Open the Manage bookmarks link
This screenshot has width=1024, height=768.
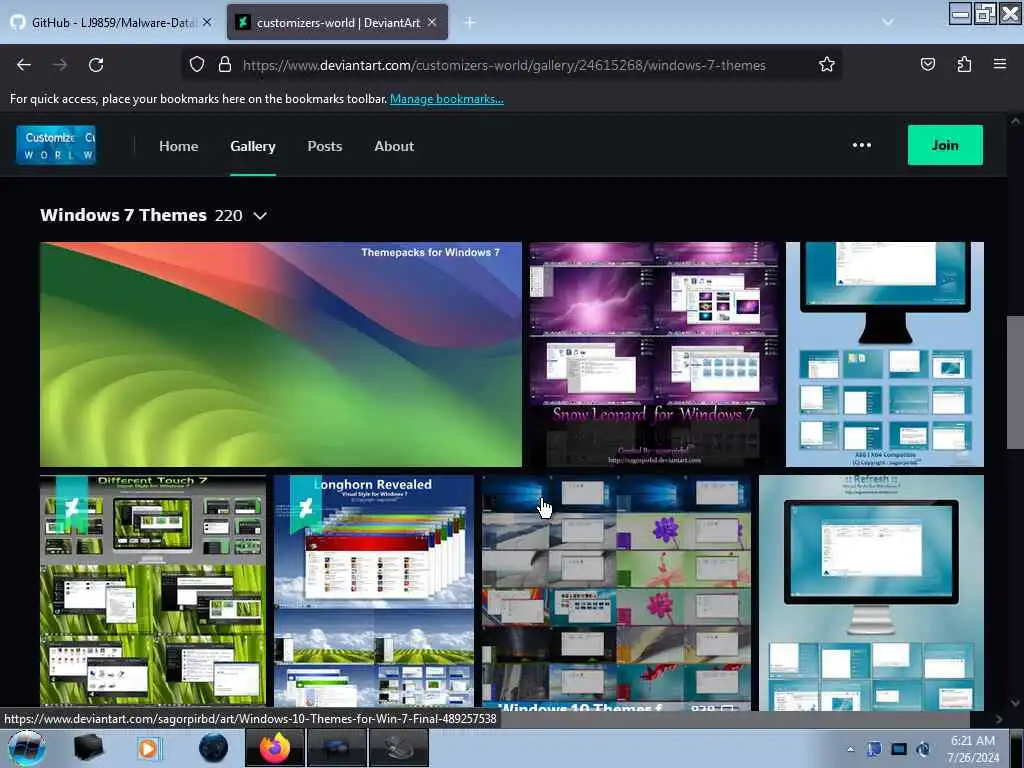pos(447,99)
